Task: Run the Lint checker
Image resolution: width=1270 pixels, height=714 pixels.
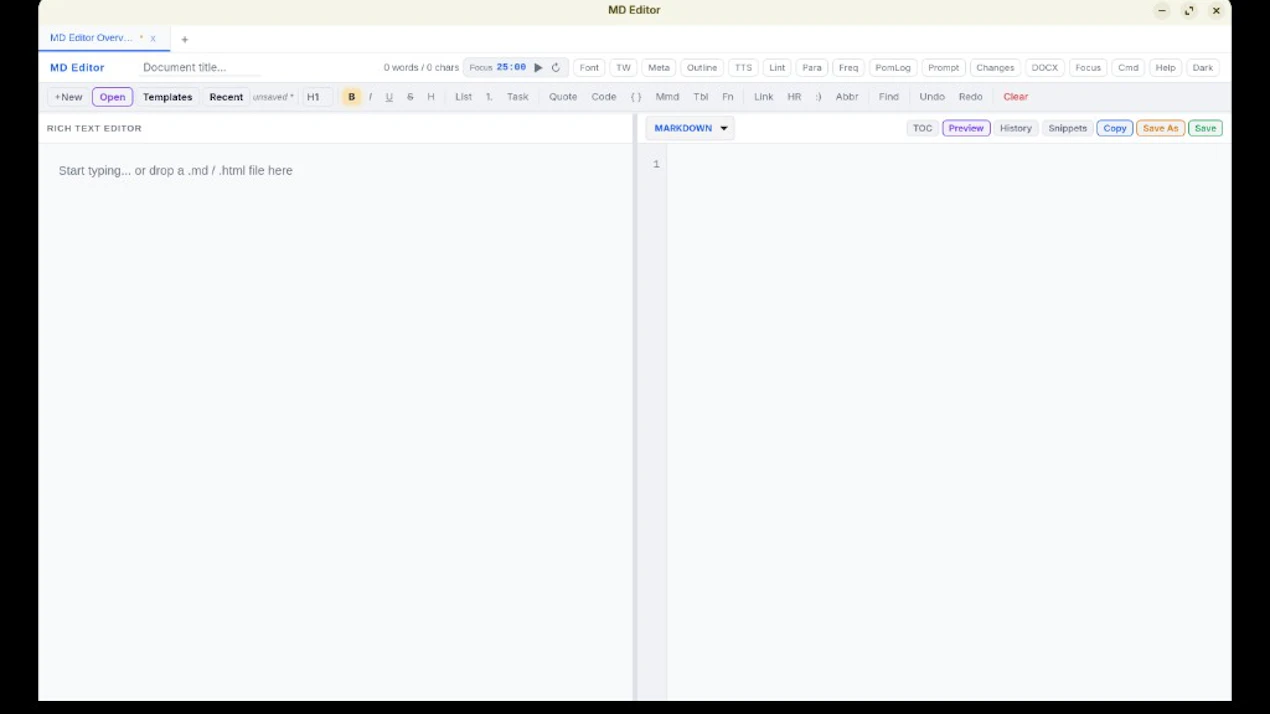Action: point(777,68)
